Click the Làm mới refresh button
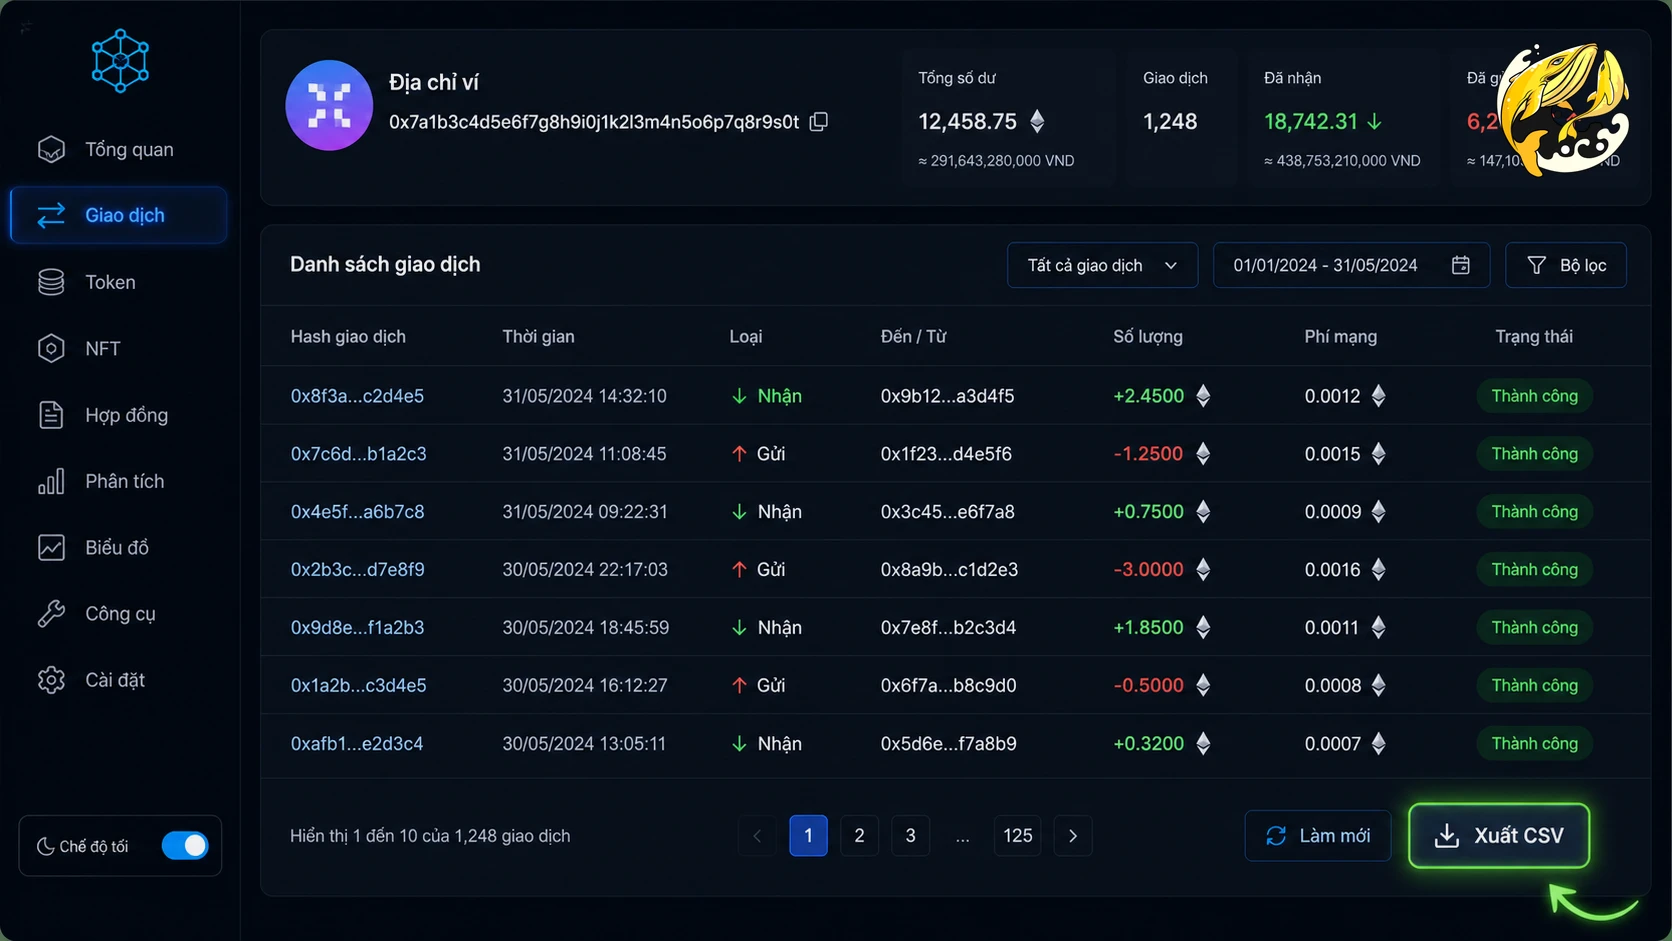 pyautogui.click(x=1317, y=836)
